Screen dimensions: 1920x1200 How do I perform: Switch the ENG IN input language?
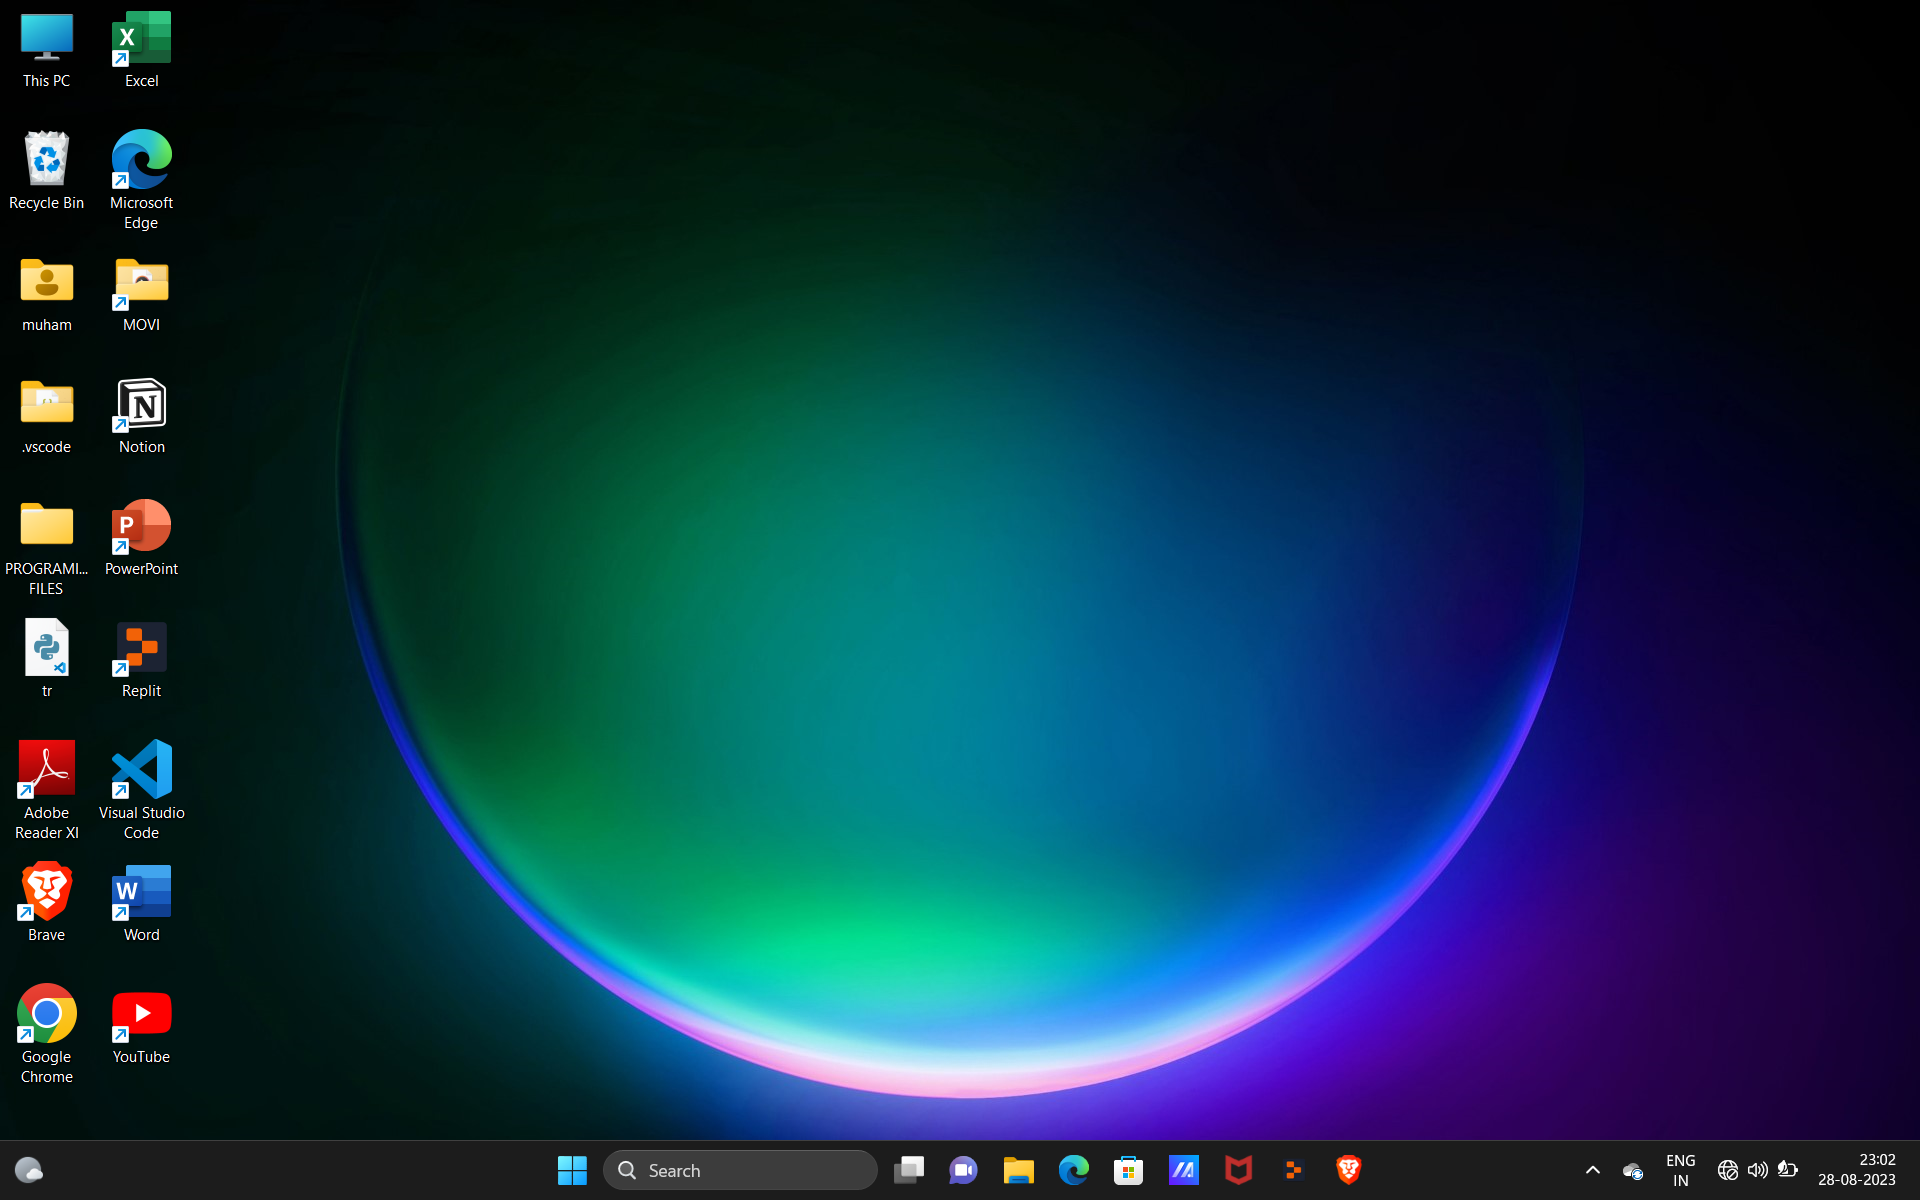[x=1680, y=1170]
